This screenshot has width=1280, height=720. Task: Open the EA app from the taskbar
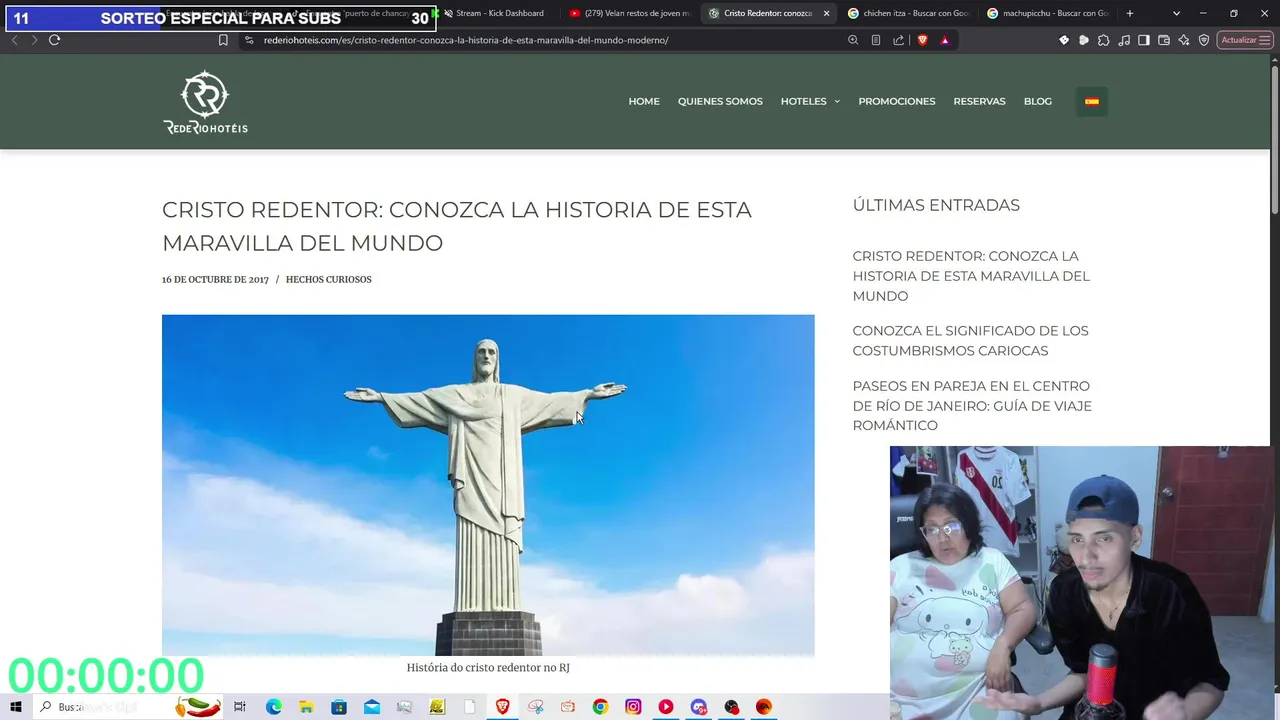pyautogui.click(x=764, y=707)
